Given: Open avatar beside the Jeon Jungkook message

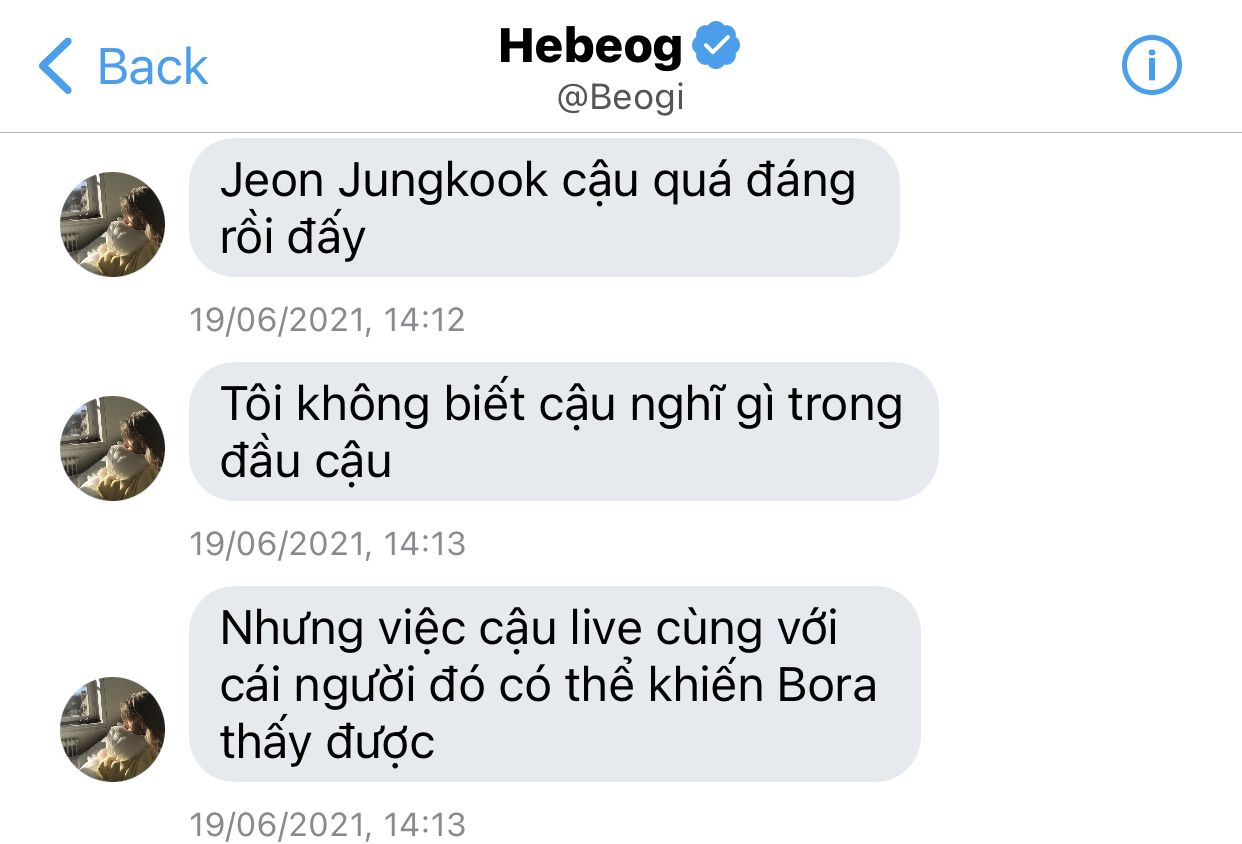Looking at the screenshot, I should click(x=113, y=224).
